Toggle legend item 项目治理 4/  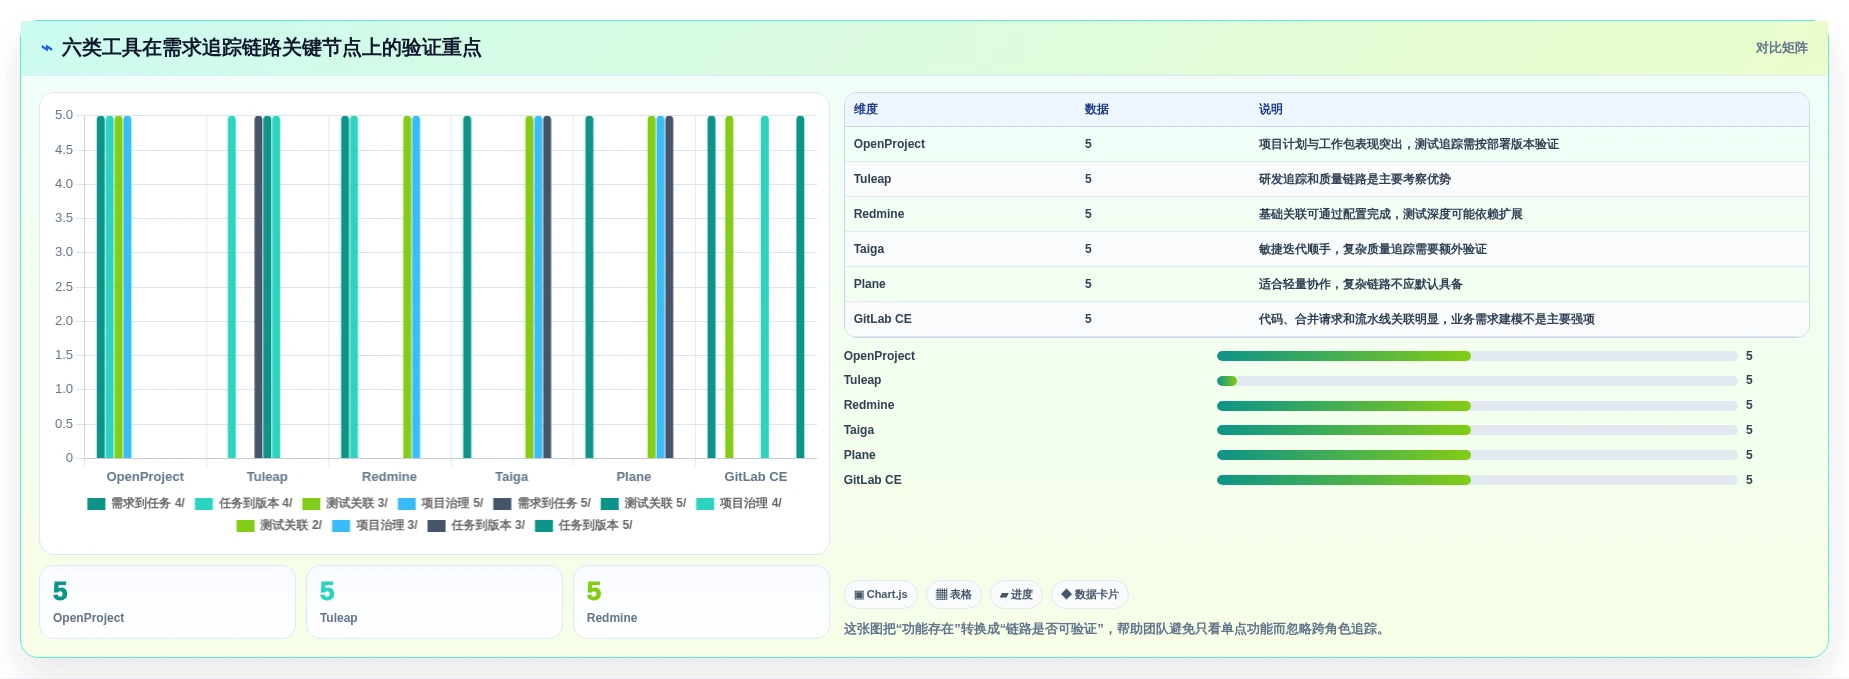point(739,504)
